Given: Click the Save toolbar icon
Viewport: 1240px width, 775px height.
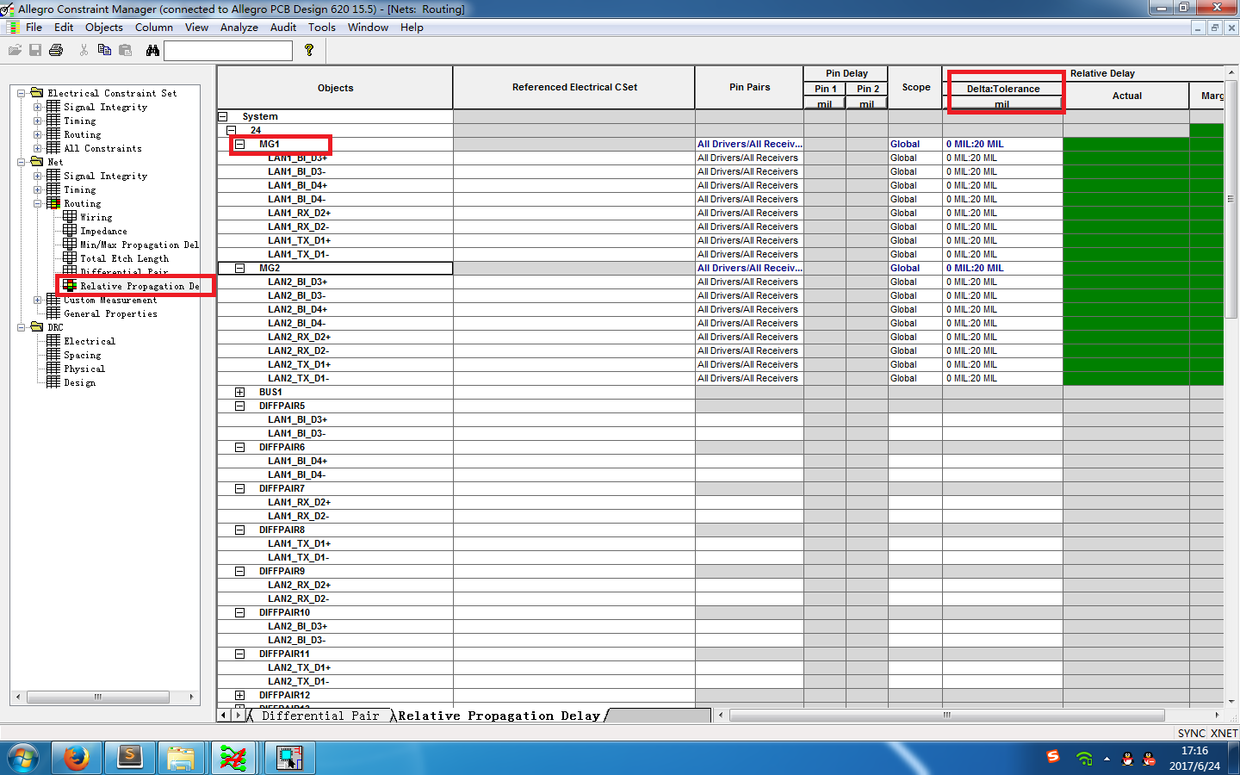Looking at the screenshot, I should coord(35,50).
